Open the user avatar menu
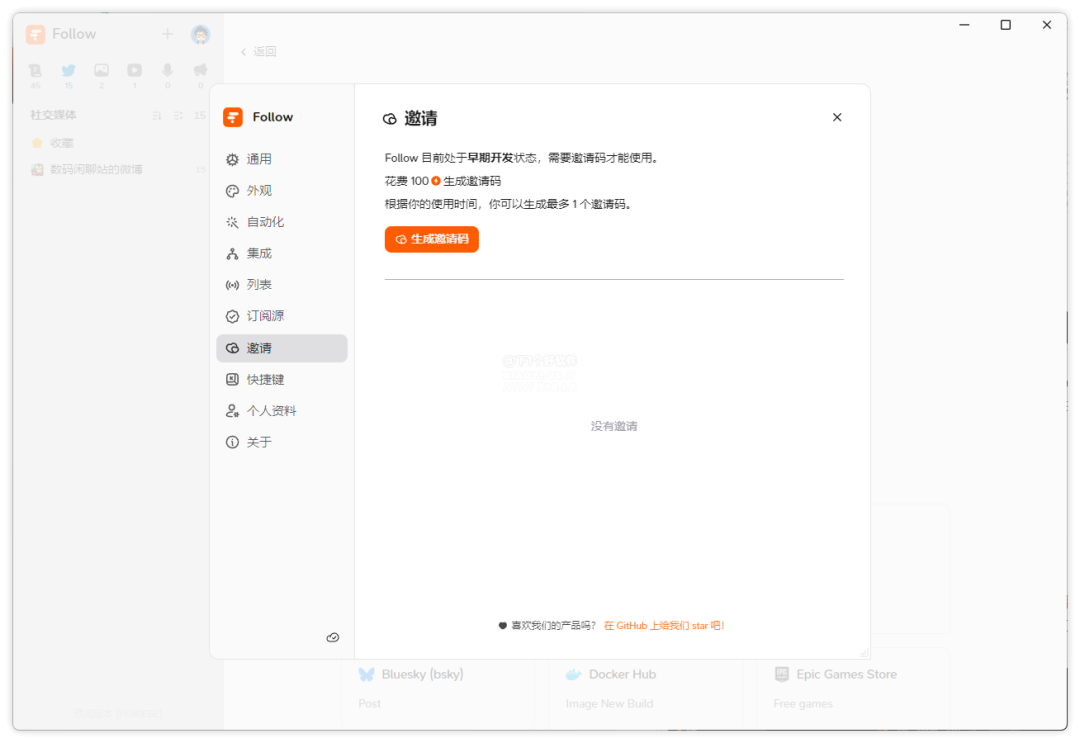This screenshot has height=743, width=1080. 200,34
